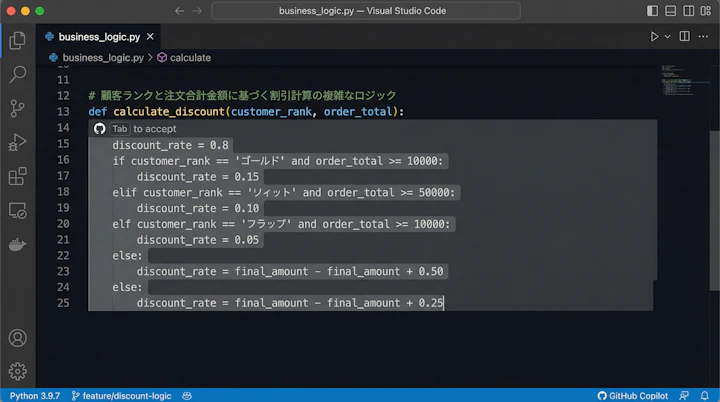720x402 pixels.
Task: Split the editor to the right
Action: click(685, 36)
